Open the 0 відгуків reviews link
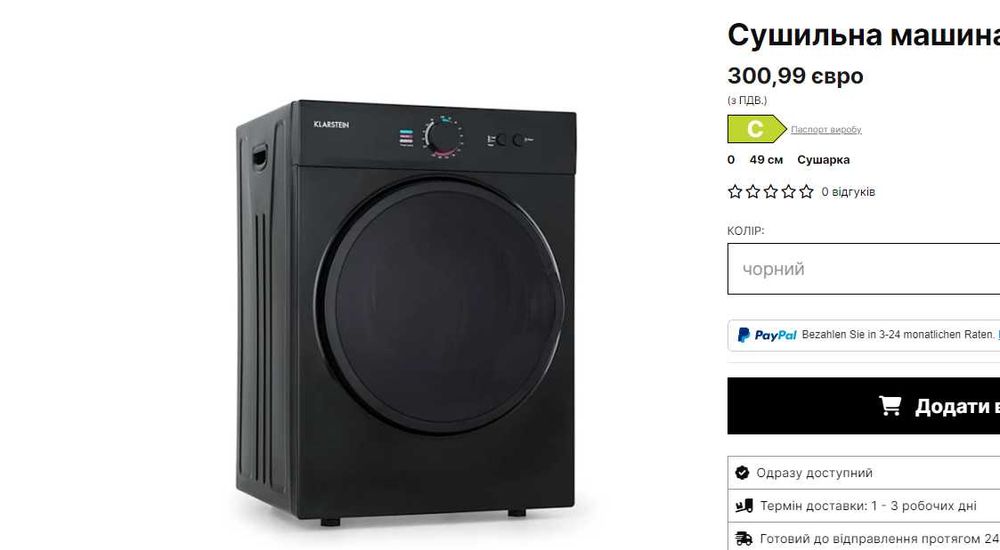This screenshot has height=550, width=1000. [x=848, y=191]
